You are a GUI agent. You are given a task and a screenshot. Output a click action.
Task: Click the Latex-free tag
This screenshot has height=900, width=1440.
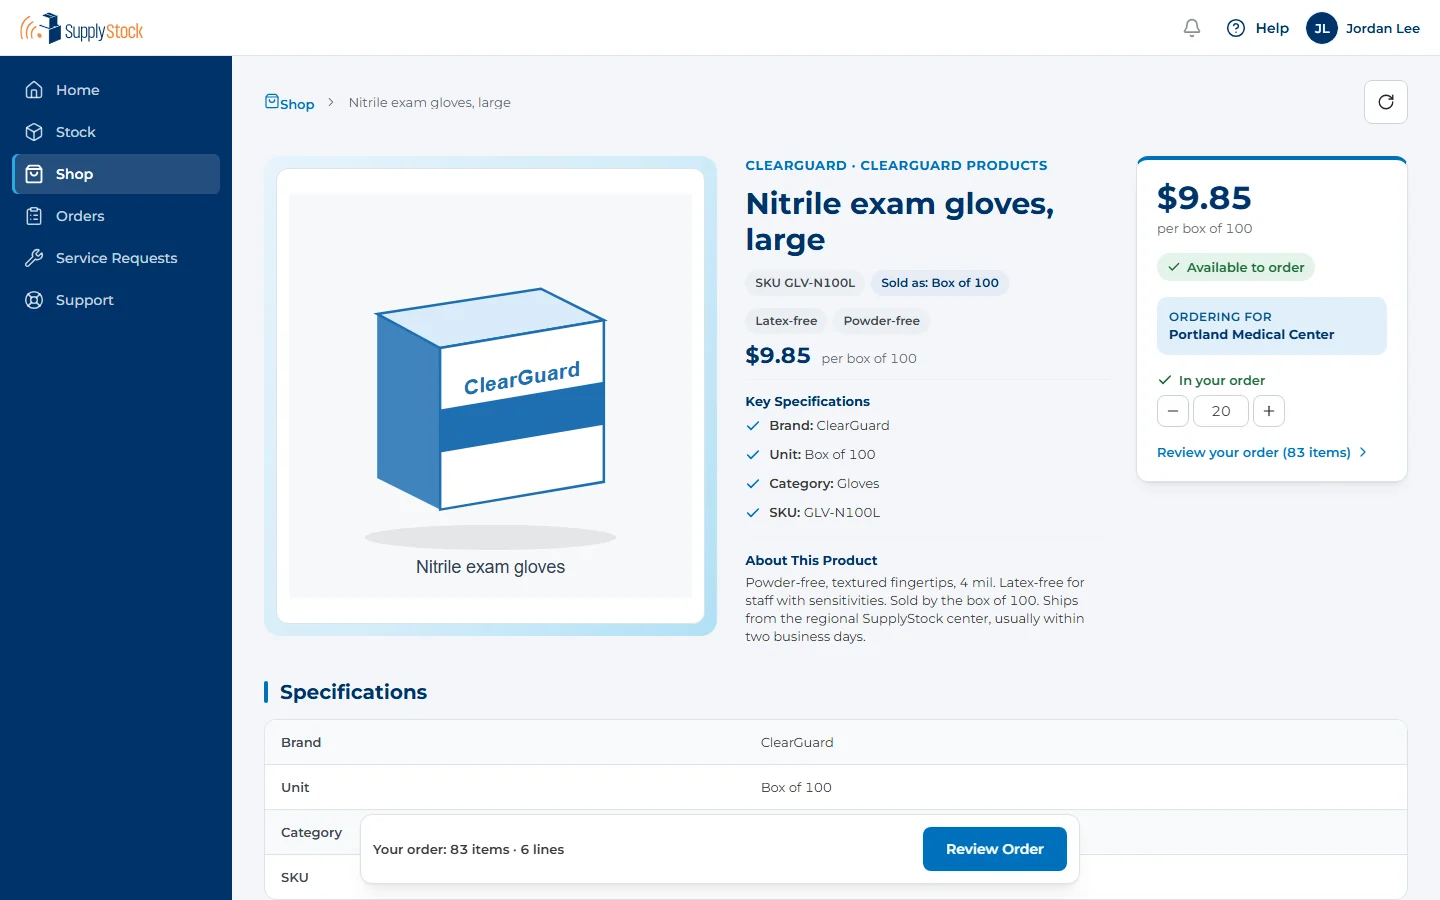click(x=786, y=321)
